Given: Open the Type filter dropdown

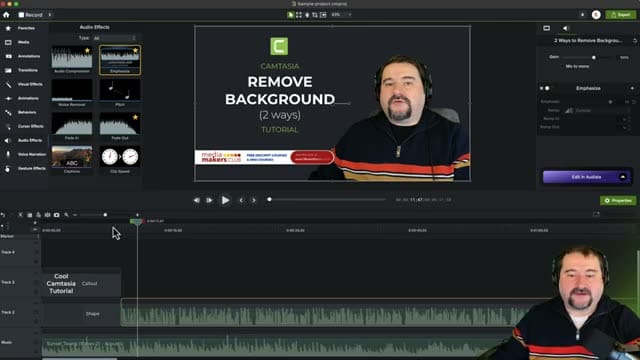Looking at the screenshot, I should point(115,38).
